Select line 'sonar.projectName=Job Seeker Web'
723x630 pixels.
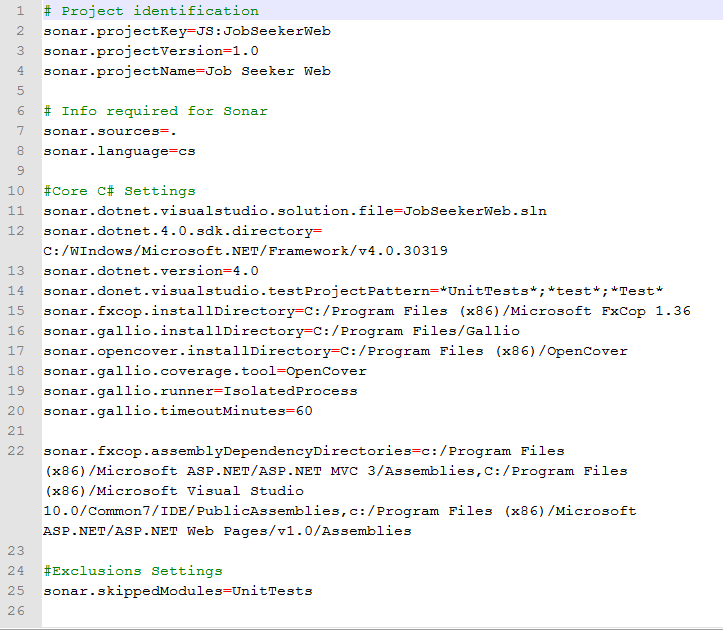tap(187, 71)
